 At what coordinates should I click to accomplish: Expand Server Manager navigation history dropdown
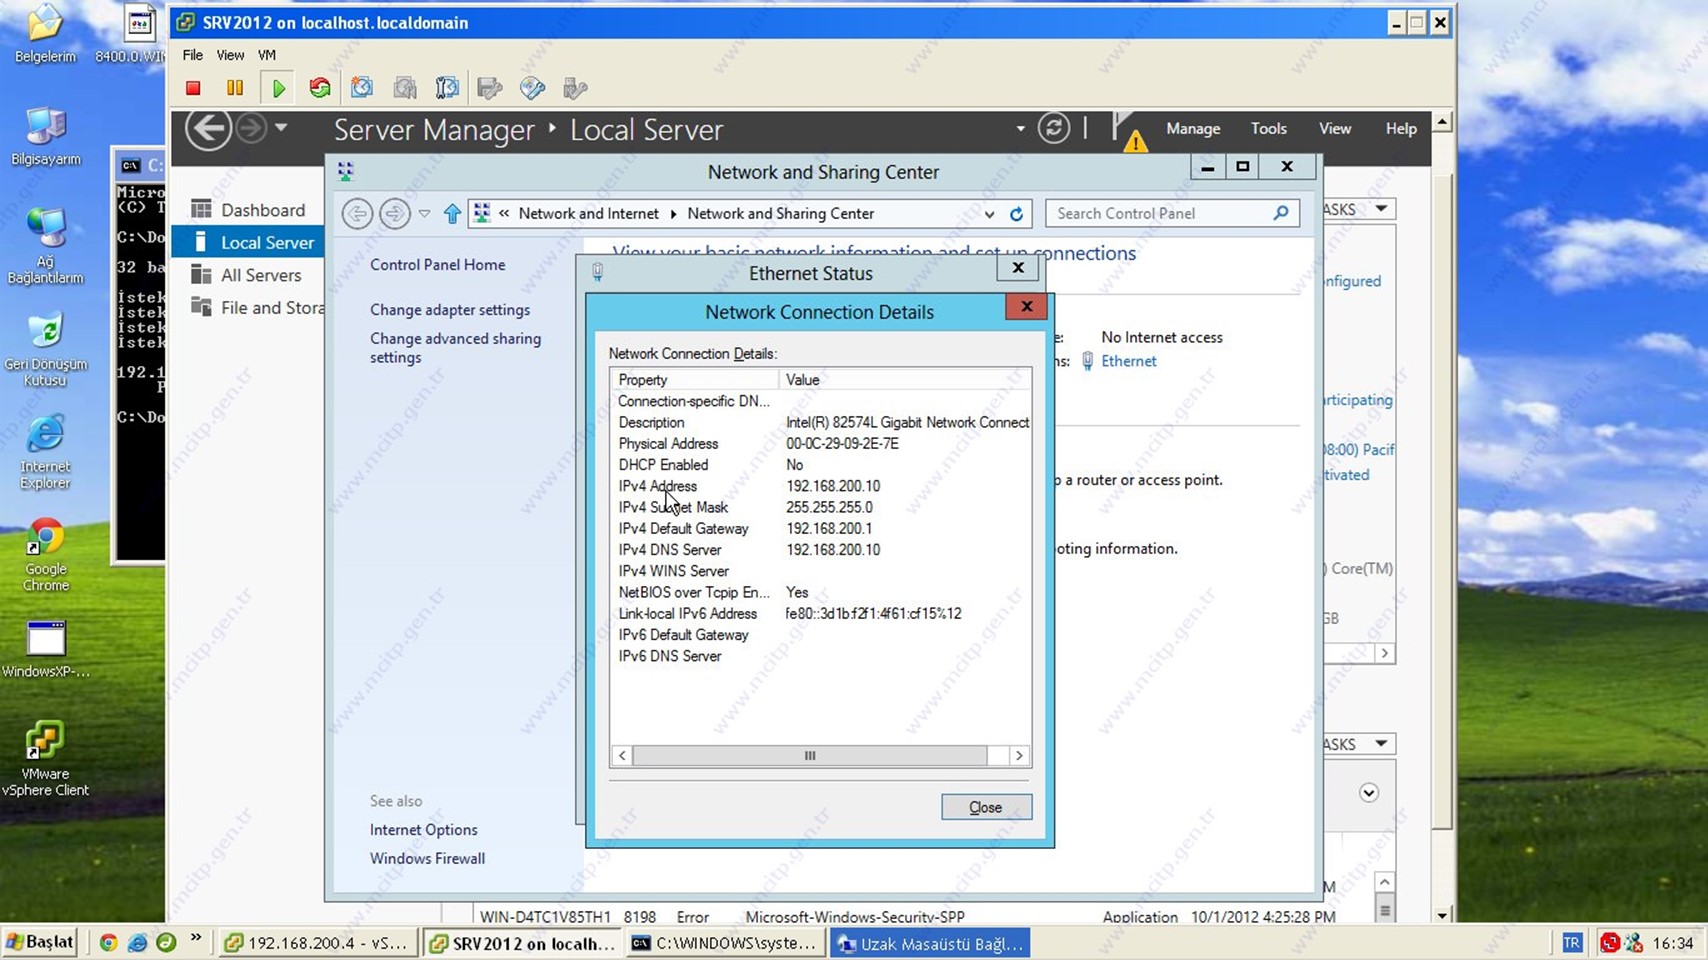(x=281, y=128)
